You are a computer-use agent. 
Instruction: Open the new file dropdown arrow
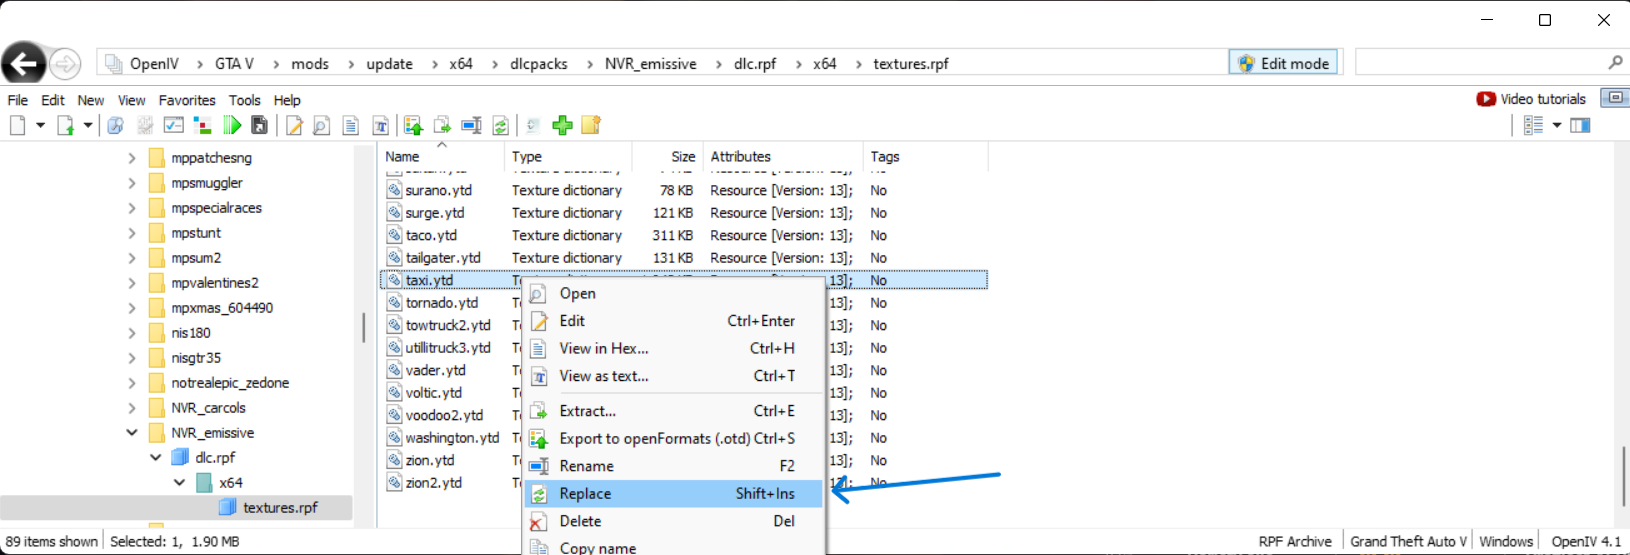click(40, 125)
